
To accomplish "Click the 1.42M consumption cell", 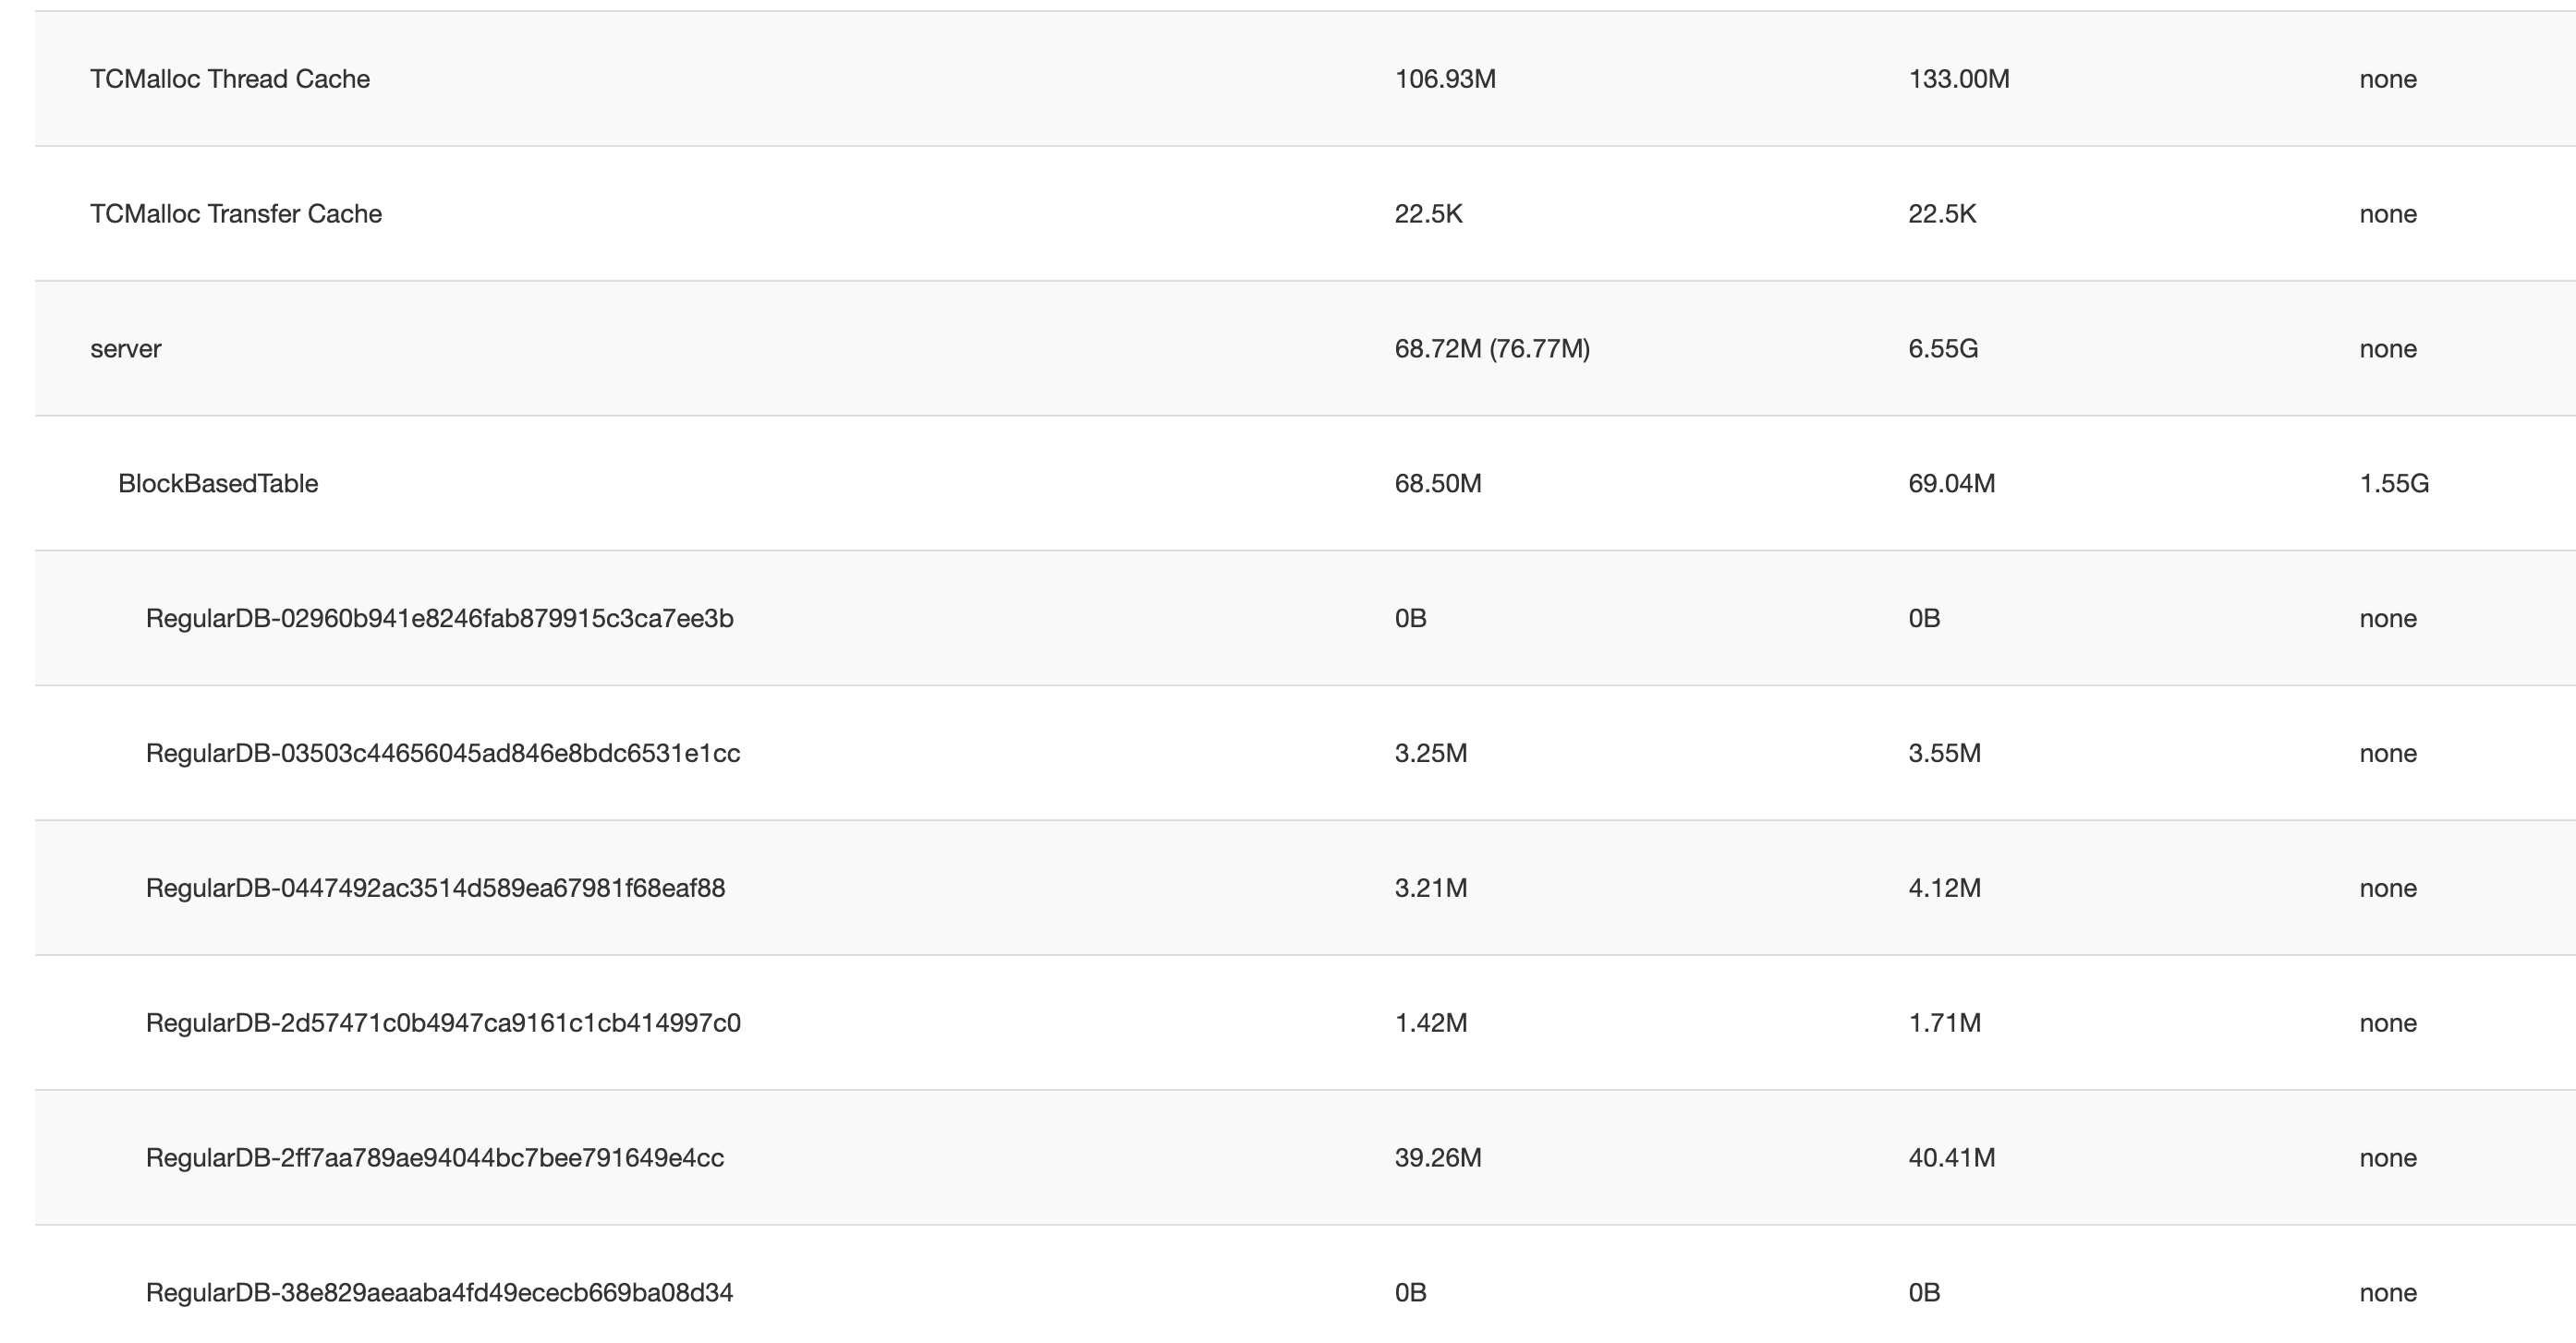I will (x=1431, y=1024).
